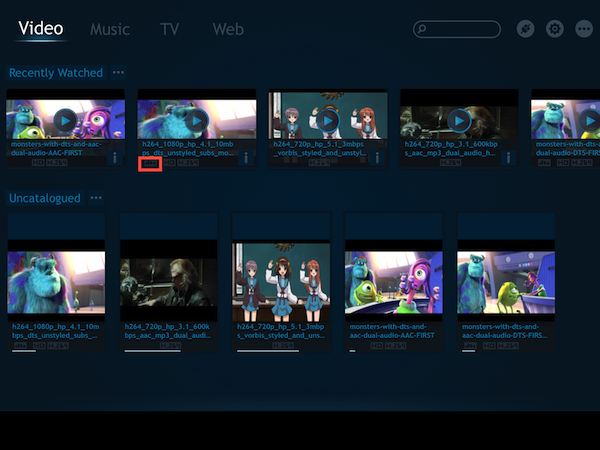Click uncatalogued title monsters-with-dts-and-aac-dual-audio-DTS-FIRS

point(505,331)
